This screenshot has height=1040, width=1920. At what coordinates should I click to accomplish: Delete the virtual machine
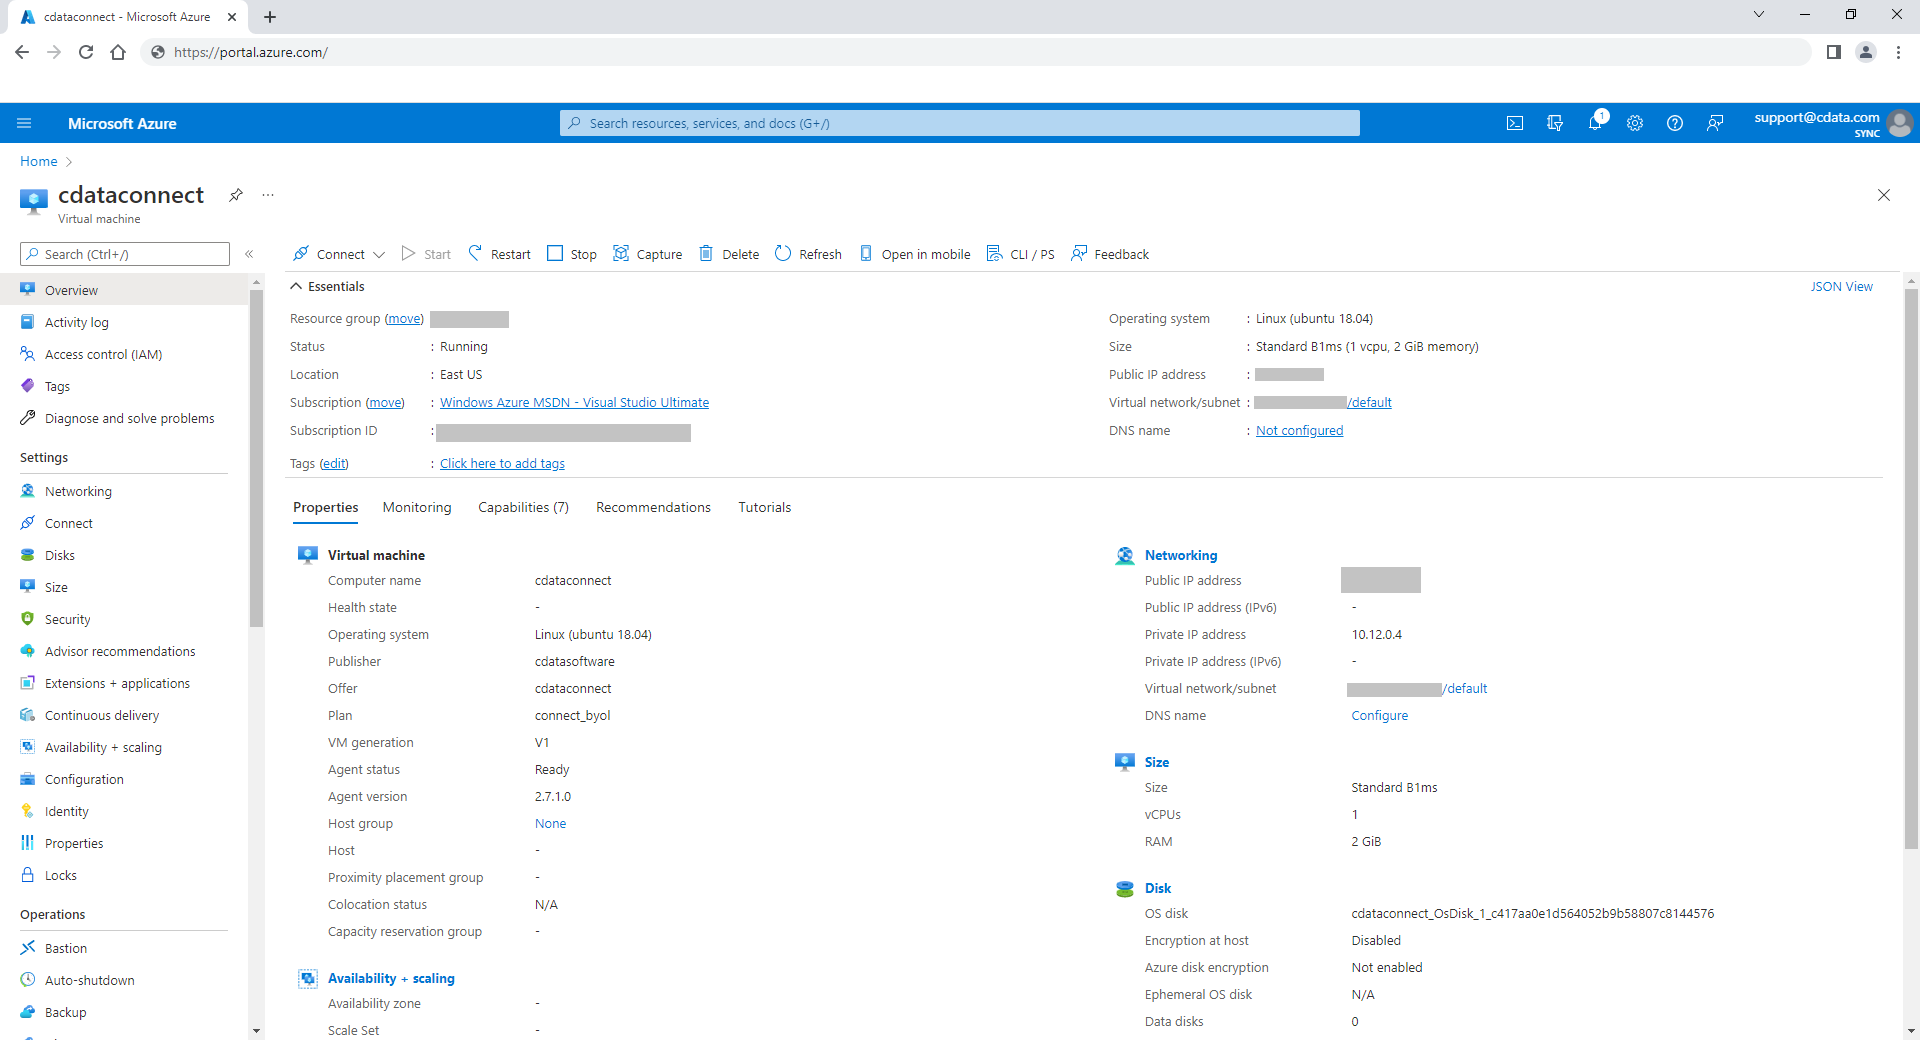point(729,254)
